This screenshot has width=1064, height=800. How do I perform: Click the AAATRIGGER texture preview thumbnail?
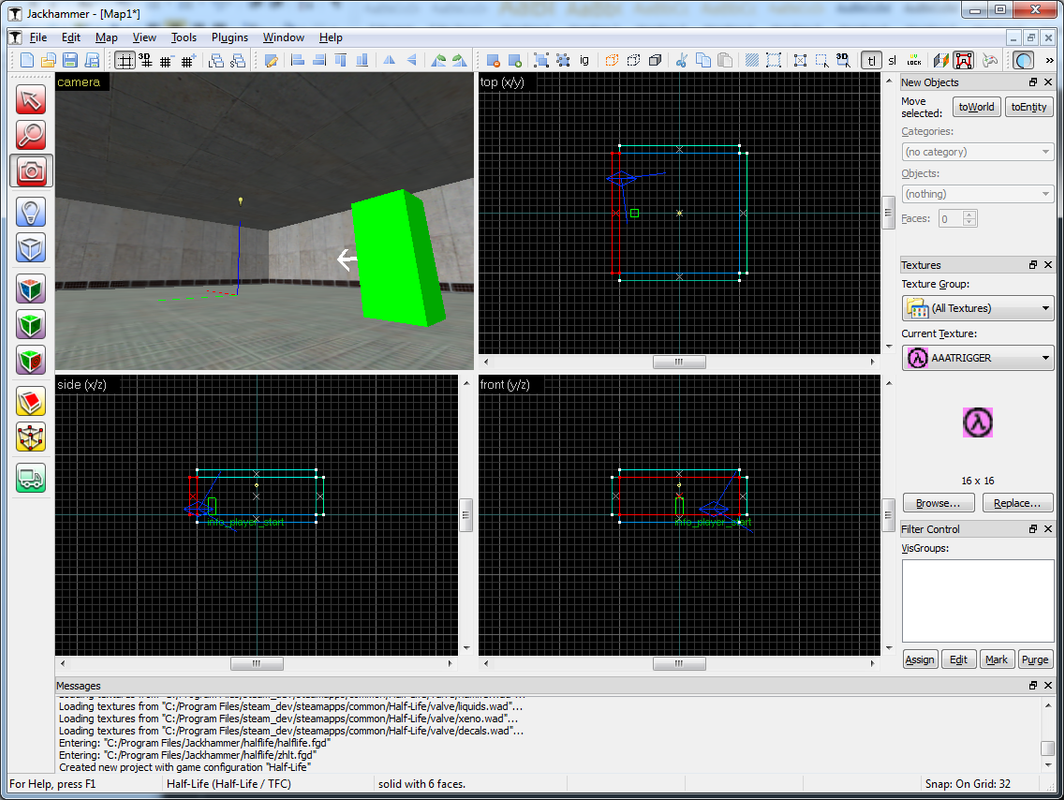978,422
